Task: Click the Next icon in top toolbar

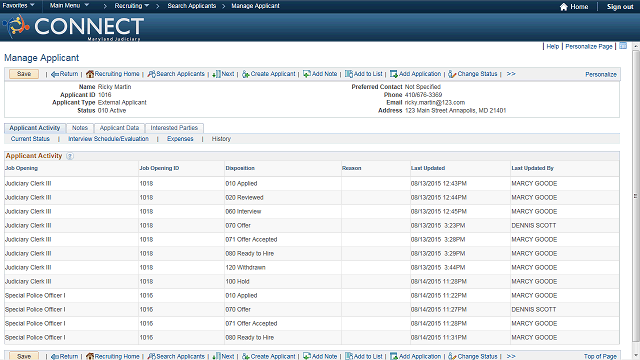Action: pyautogui.click(x=216, y=74)
